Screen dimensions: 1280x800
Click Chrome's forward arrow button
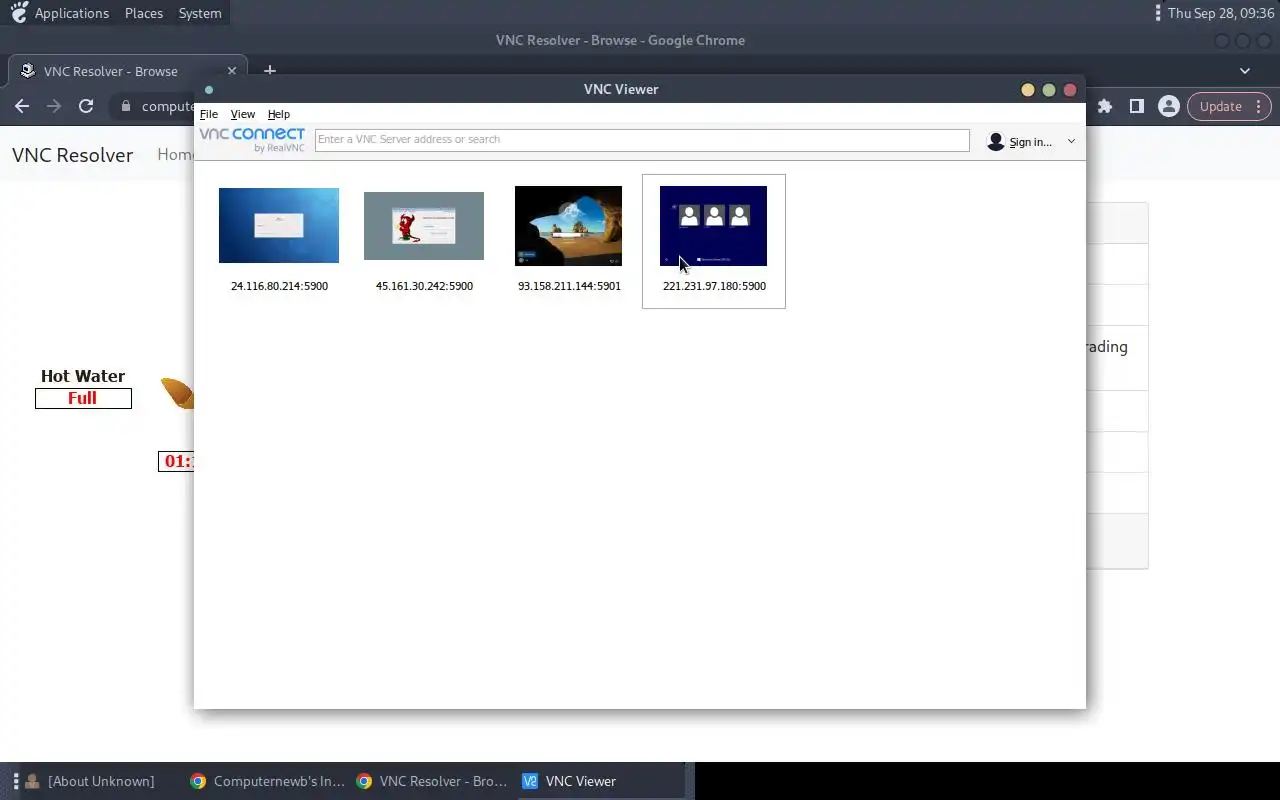coord(54,106)
